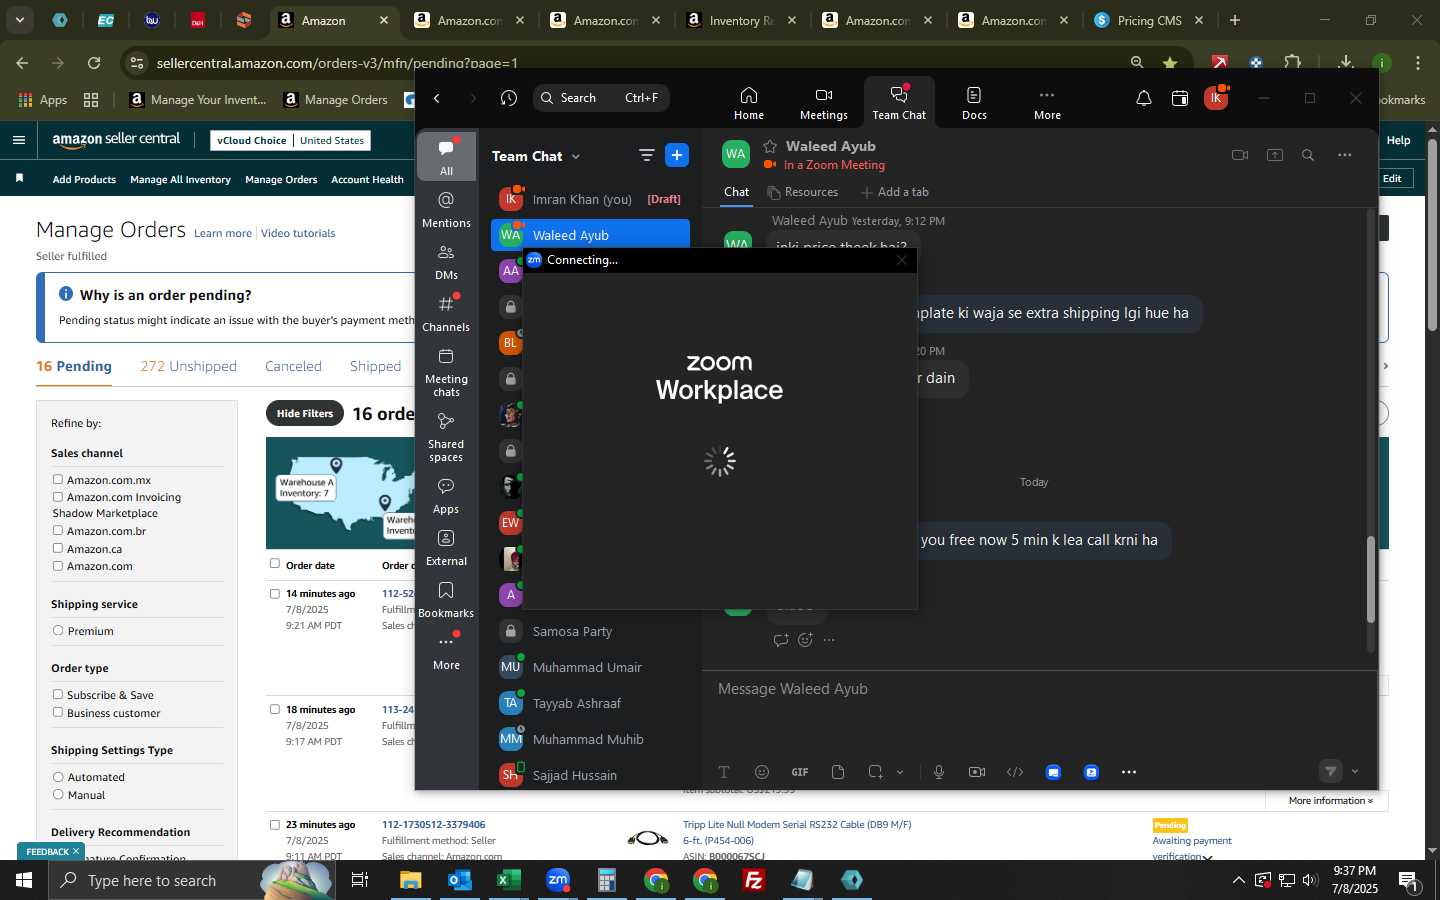Open DMs in Zoom sidebar
The image size is (1440, 900).
(446, 262)
